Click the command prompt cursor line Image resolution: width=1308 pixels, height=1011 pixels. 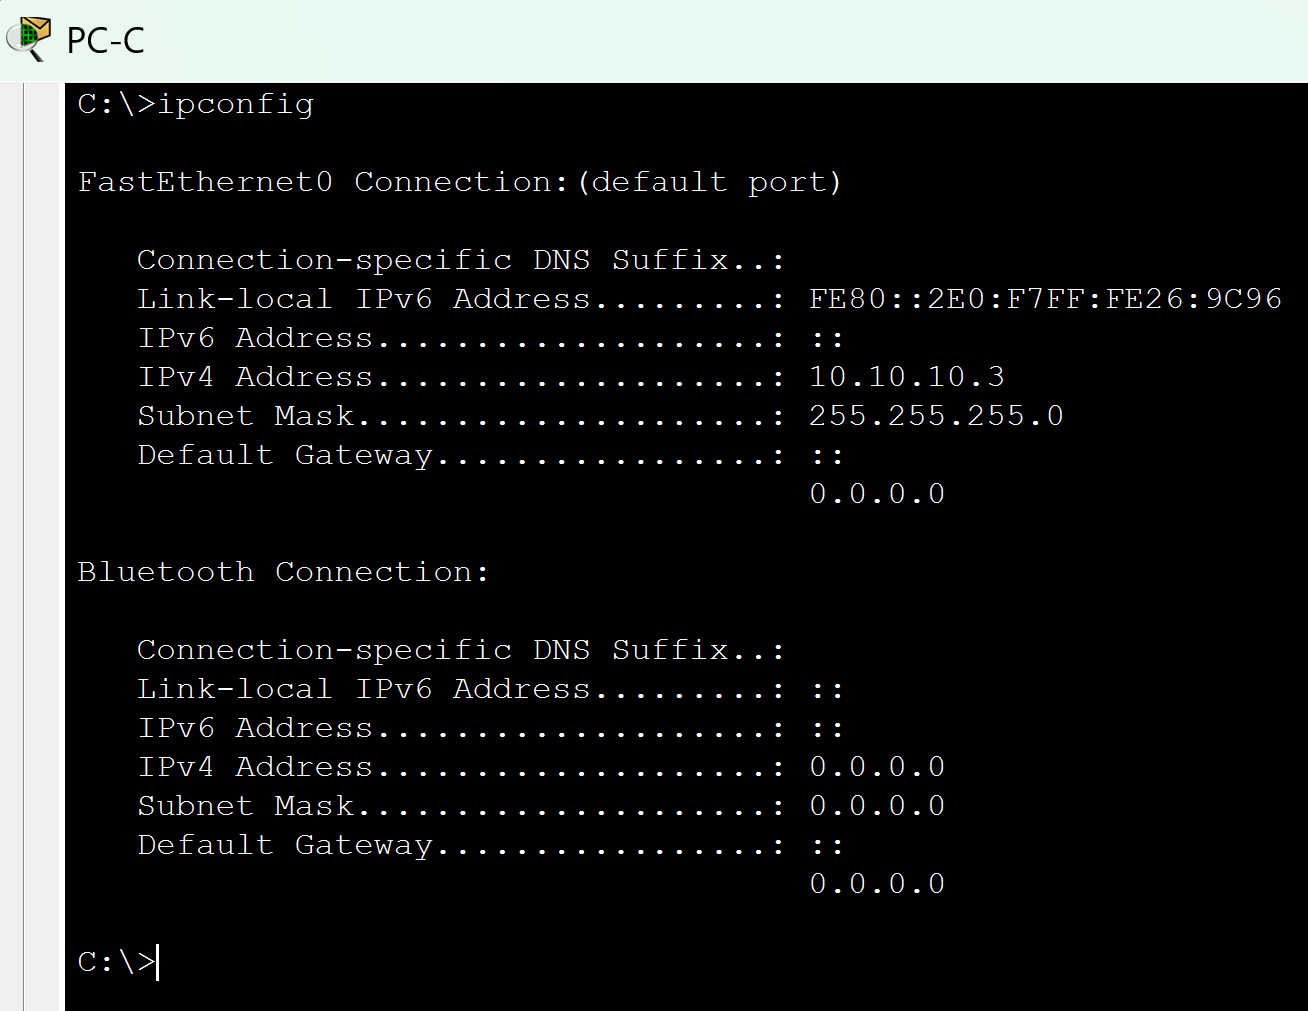pos(118,962)
